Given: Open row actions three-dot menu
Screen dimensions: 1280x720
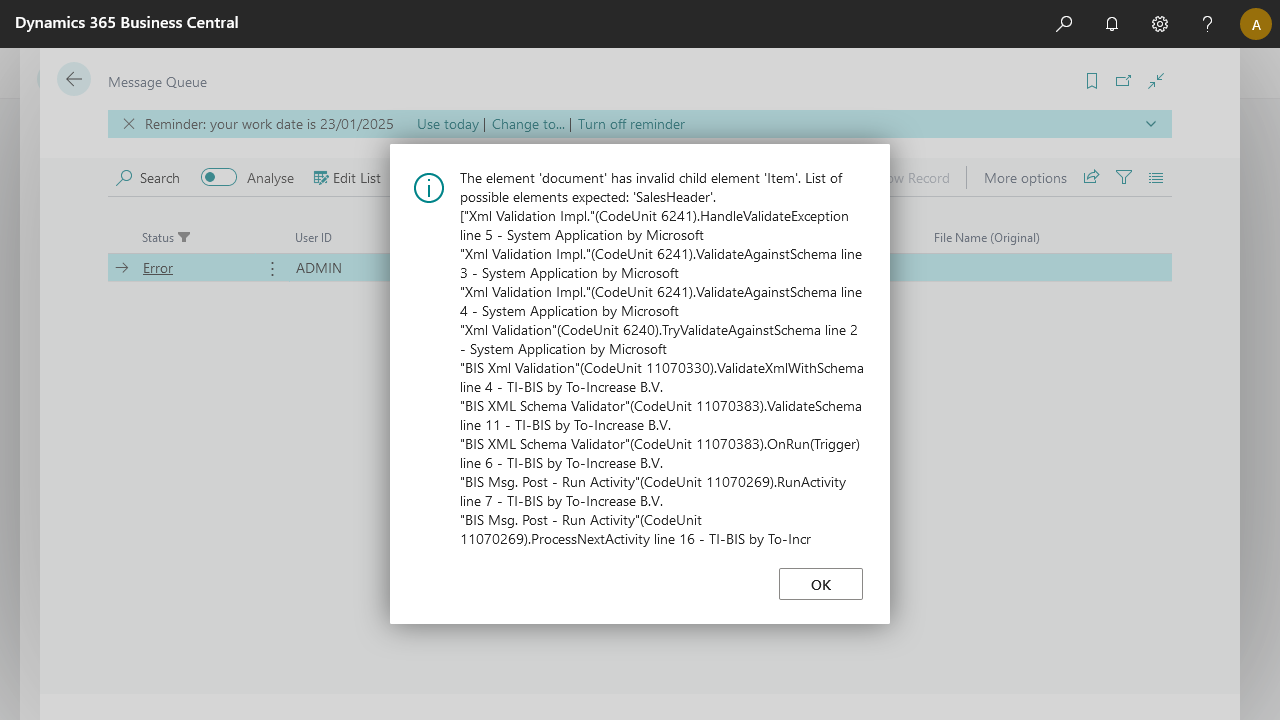Looking at the screenshot, I should (272, 268).
